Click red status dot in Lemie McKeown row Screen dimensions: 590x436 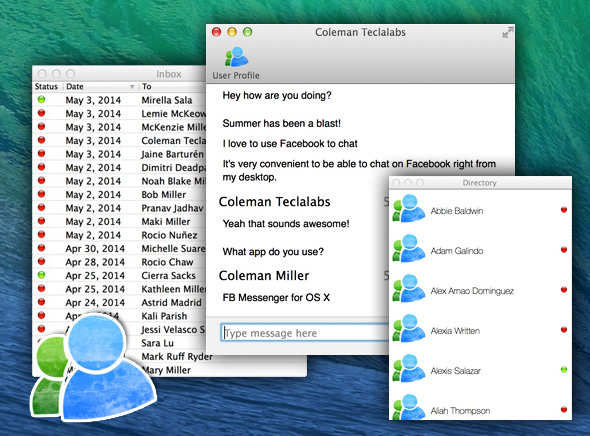tap(41, 113)
